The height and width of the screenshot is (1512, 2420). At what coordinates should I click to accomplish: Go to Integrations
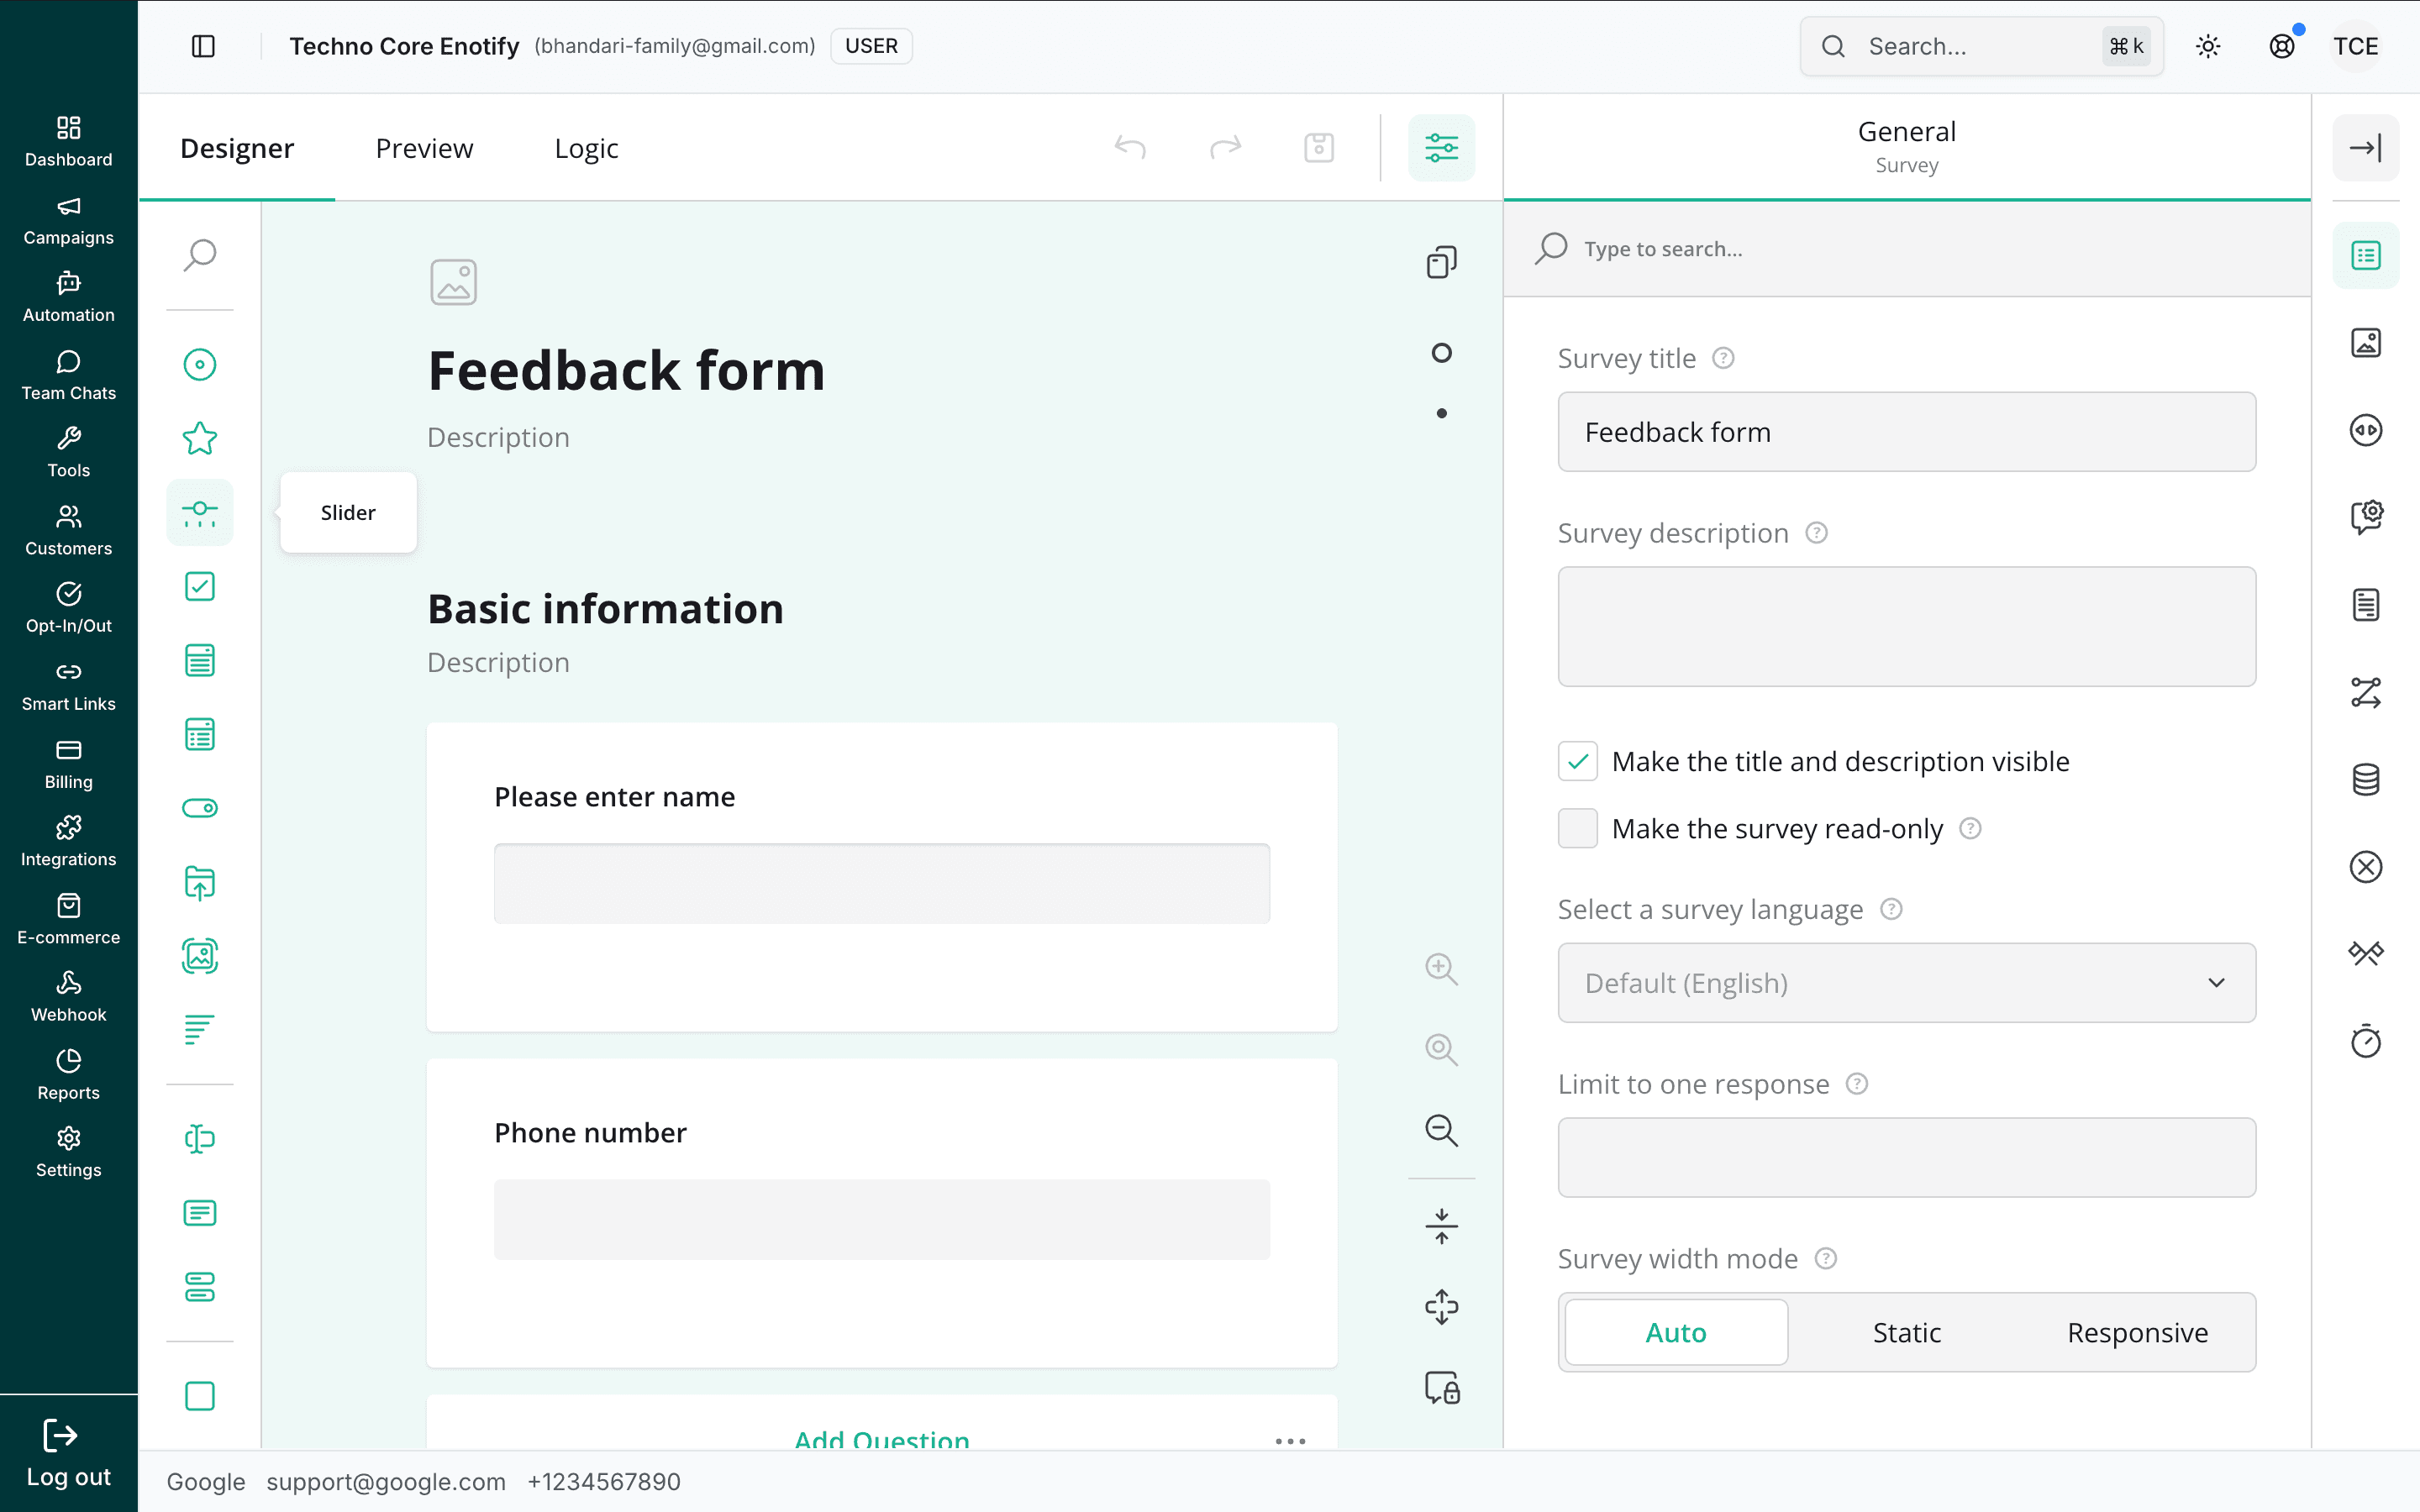tap(68, 841)
